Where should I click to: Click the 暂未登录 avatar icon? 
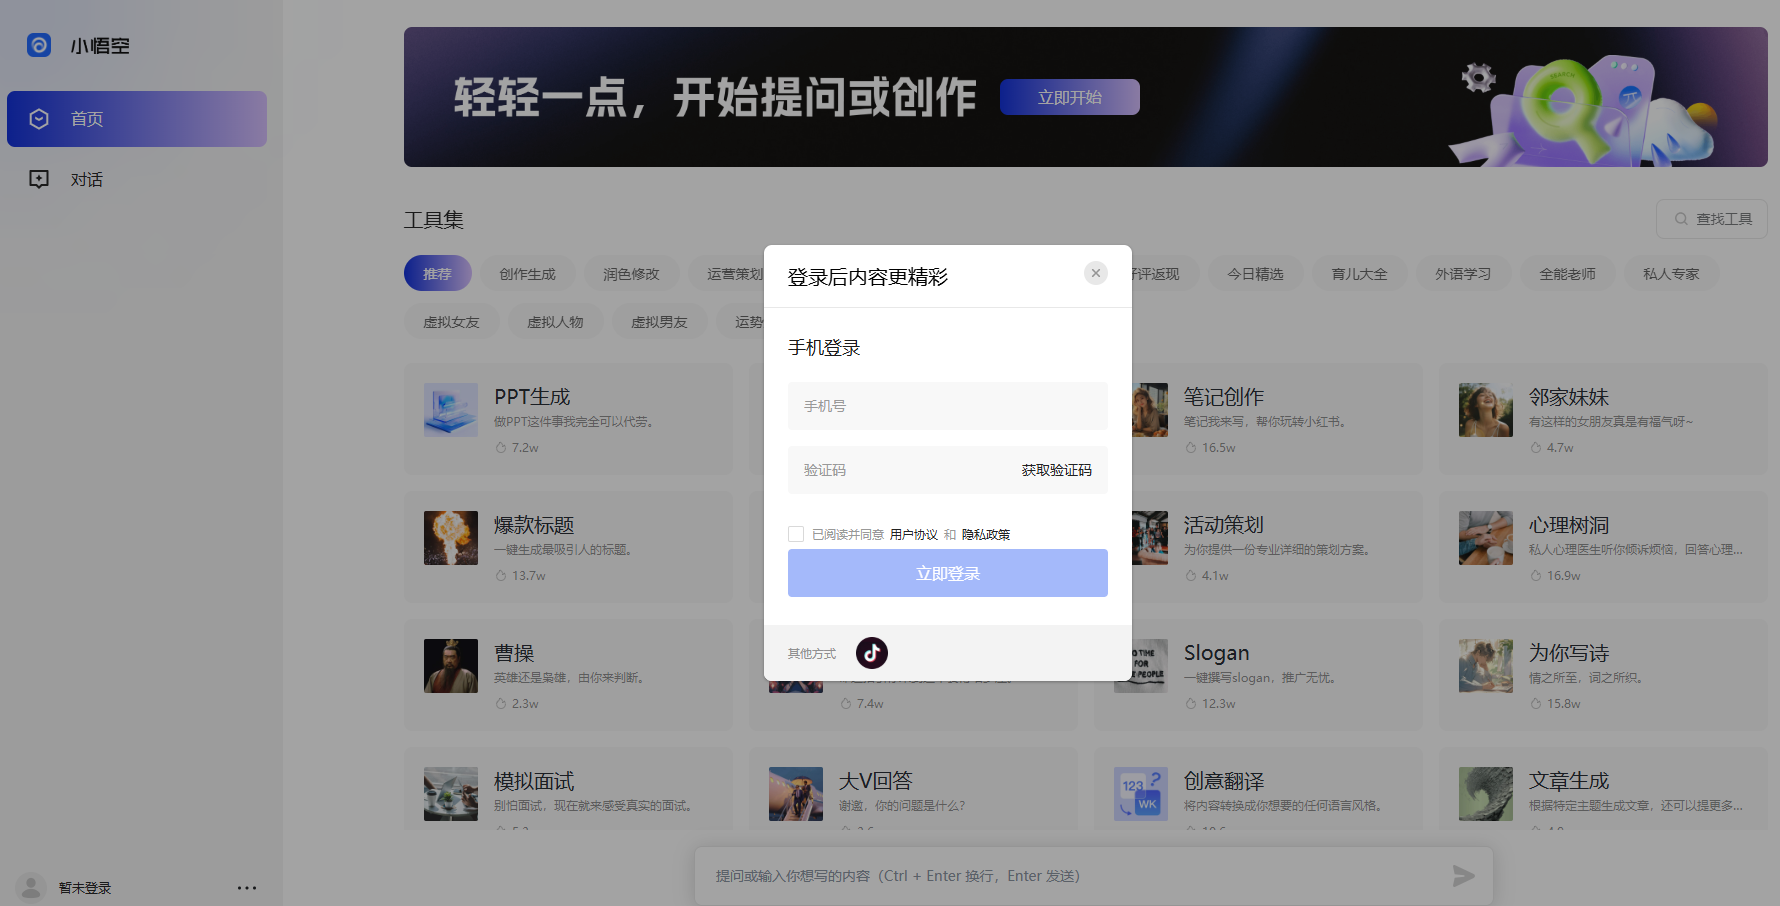30,887
